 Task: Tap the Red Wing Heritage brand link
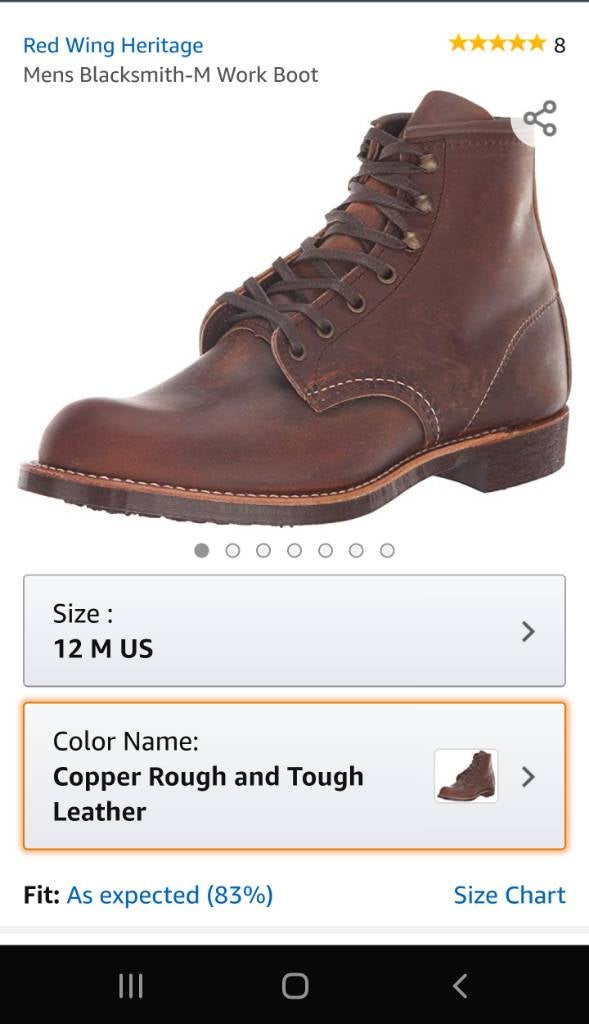click(112, 44)
